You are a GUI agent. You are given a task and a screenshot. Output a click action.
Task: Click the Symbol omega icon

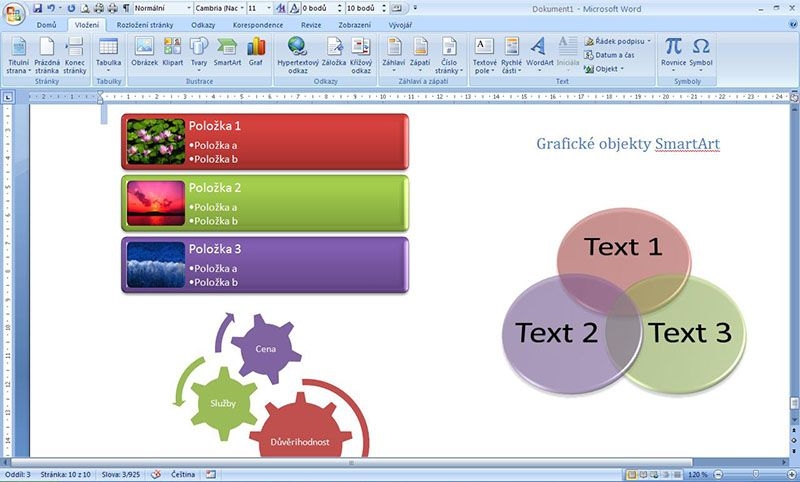pyautogui.click(x=701, y=51)
